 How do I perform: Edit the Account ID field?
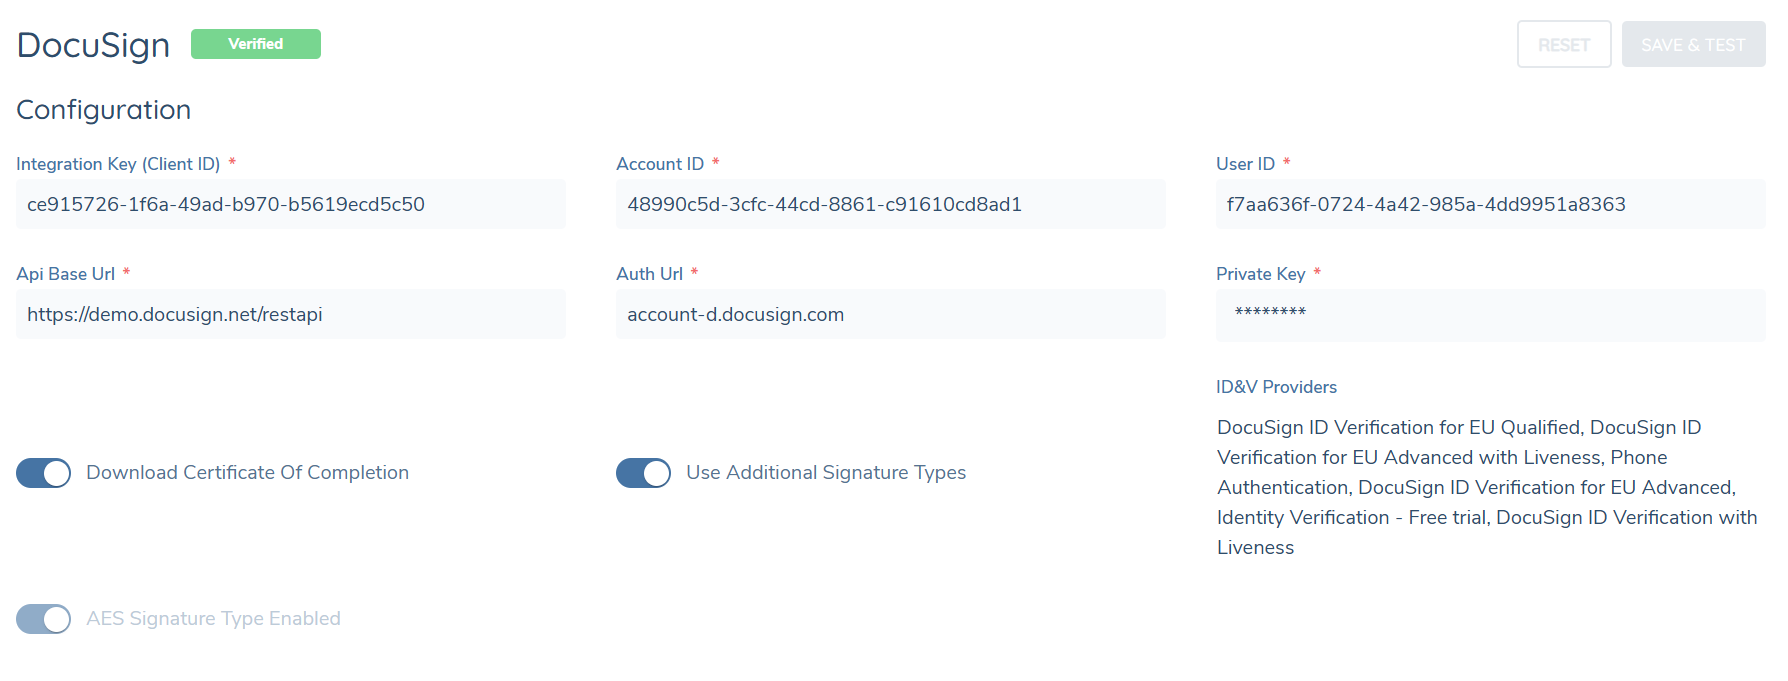[891, 204]
